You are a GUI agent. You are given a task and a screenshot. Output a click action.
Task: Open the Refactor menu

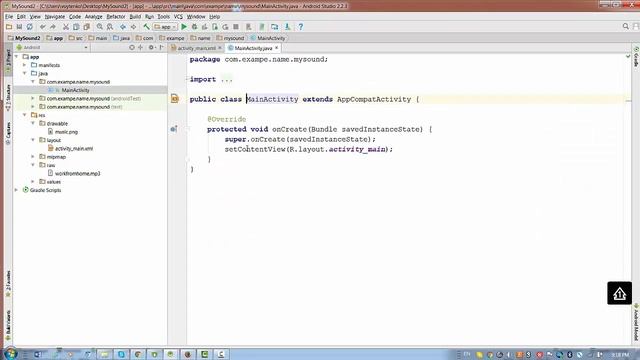click(x=116, y=17)
